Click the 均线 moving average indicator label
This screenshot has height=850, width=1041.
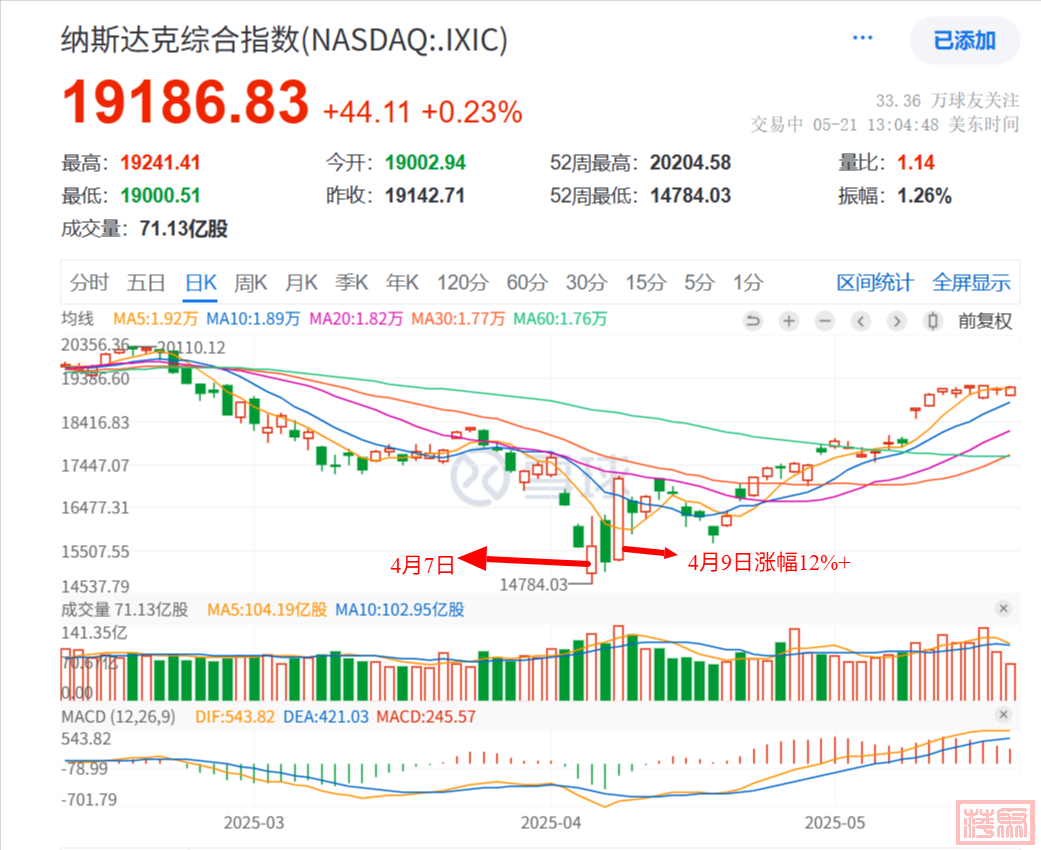[78, 319]
